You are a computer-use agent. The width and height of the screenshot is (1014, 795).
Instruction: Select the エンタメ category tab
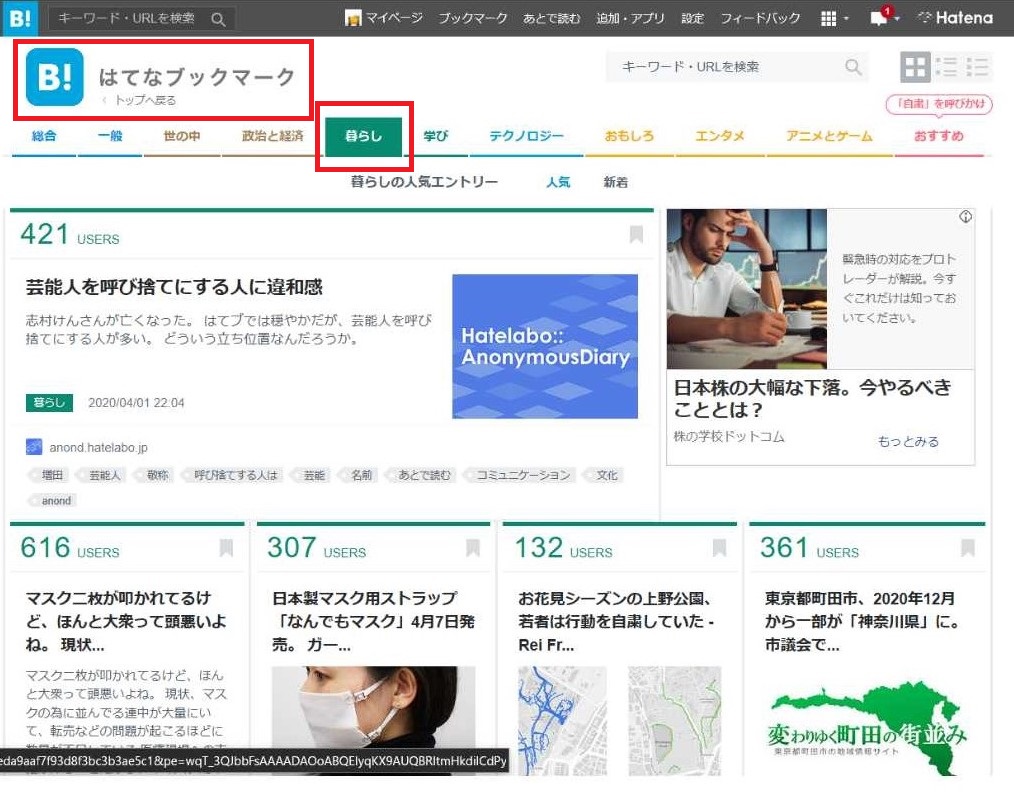(720, 136)
